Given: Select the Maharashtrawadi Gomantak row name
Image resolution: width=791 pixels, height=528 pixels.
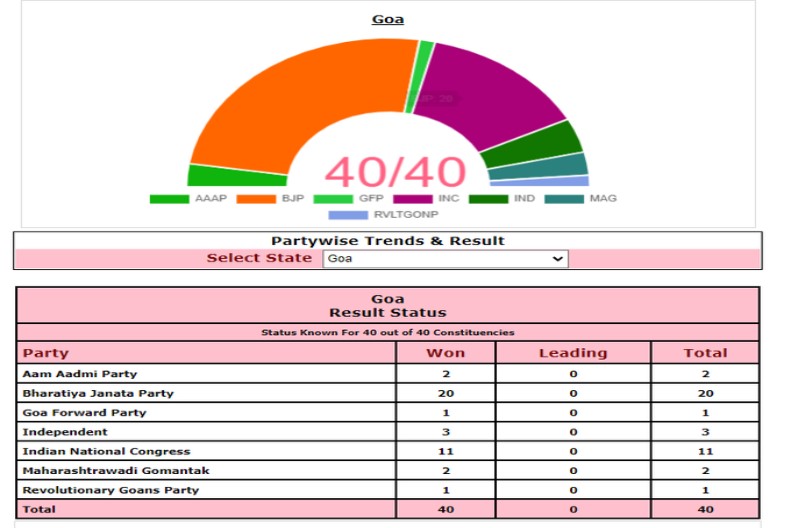Looking at the screenshot, I should click(116, 471).
